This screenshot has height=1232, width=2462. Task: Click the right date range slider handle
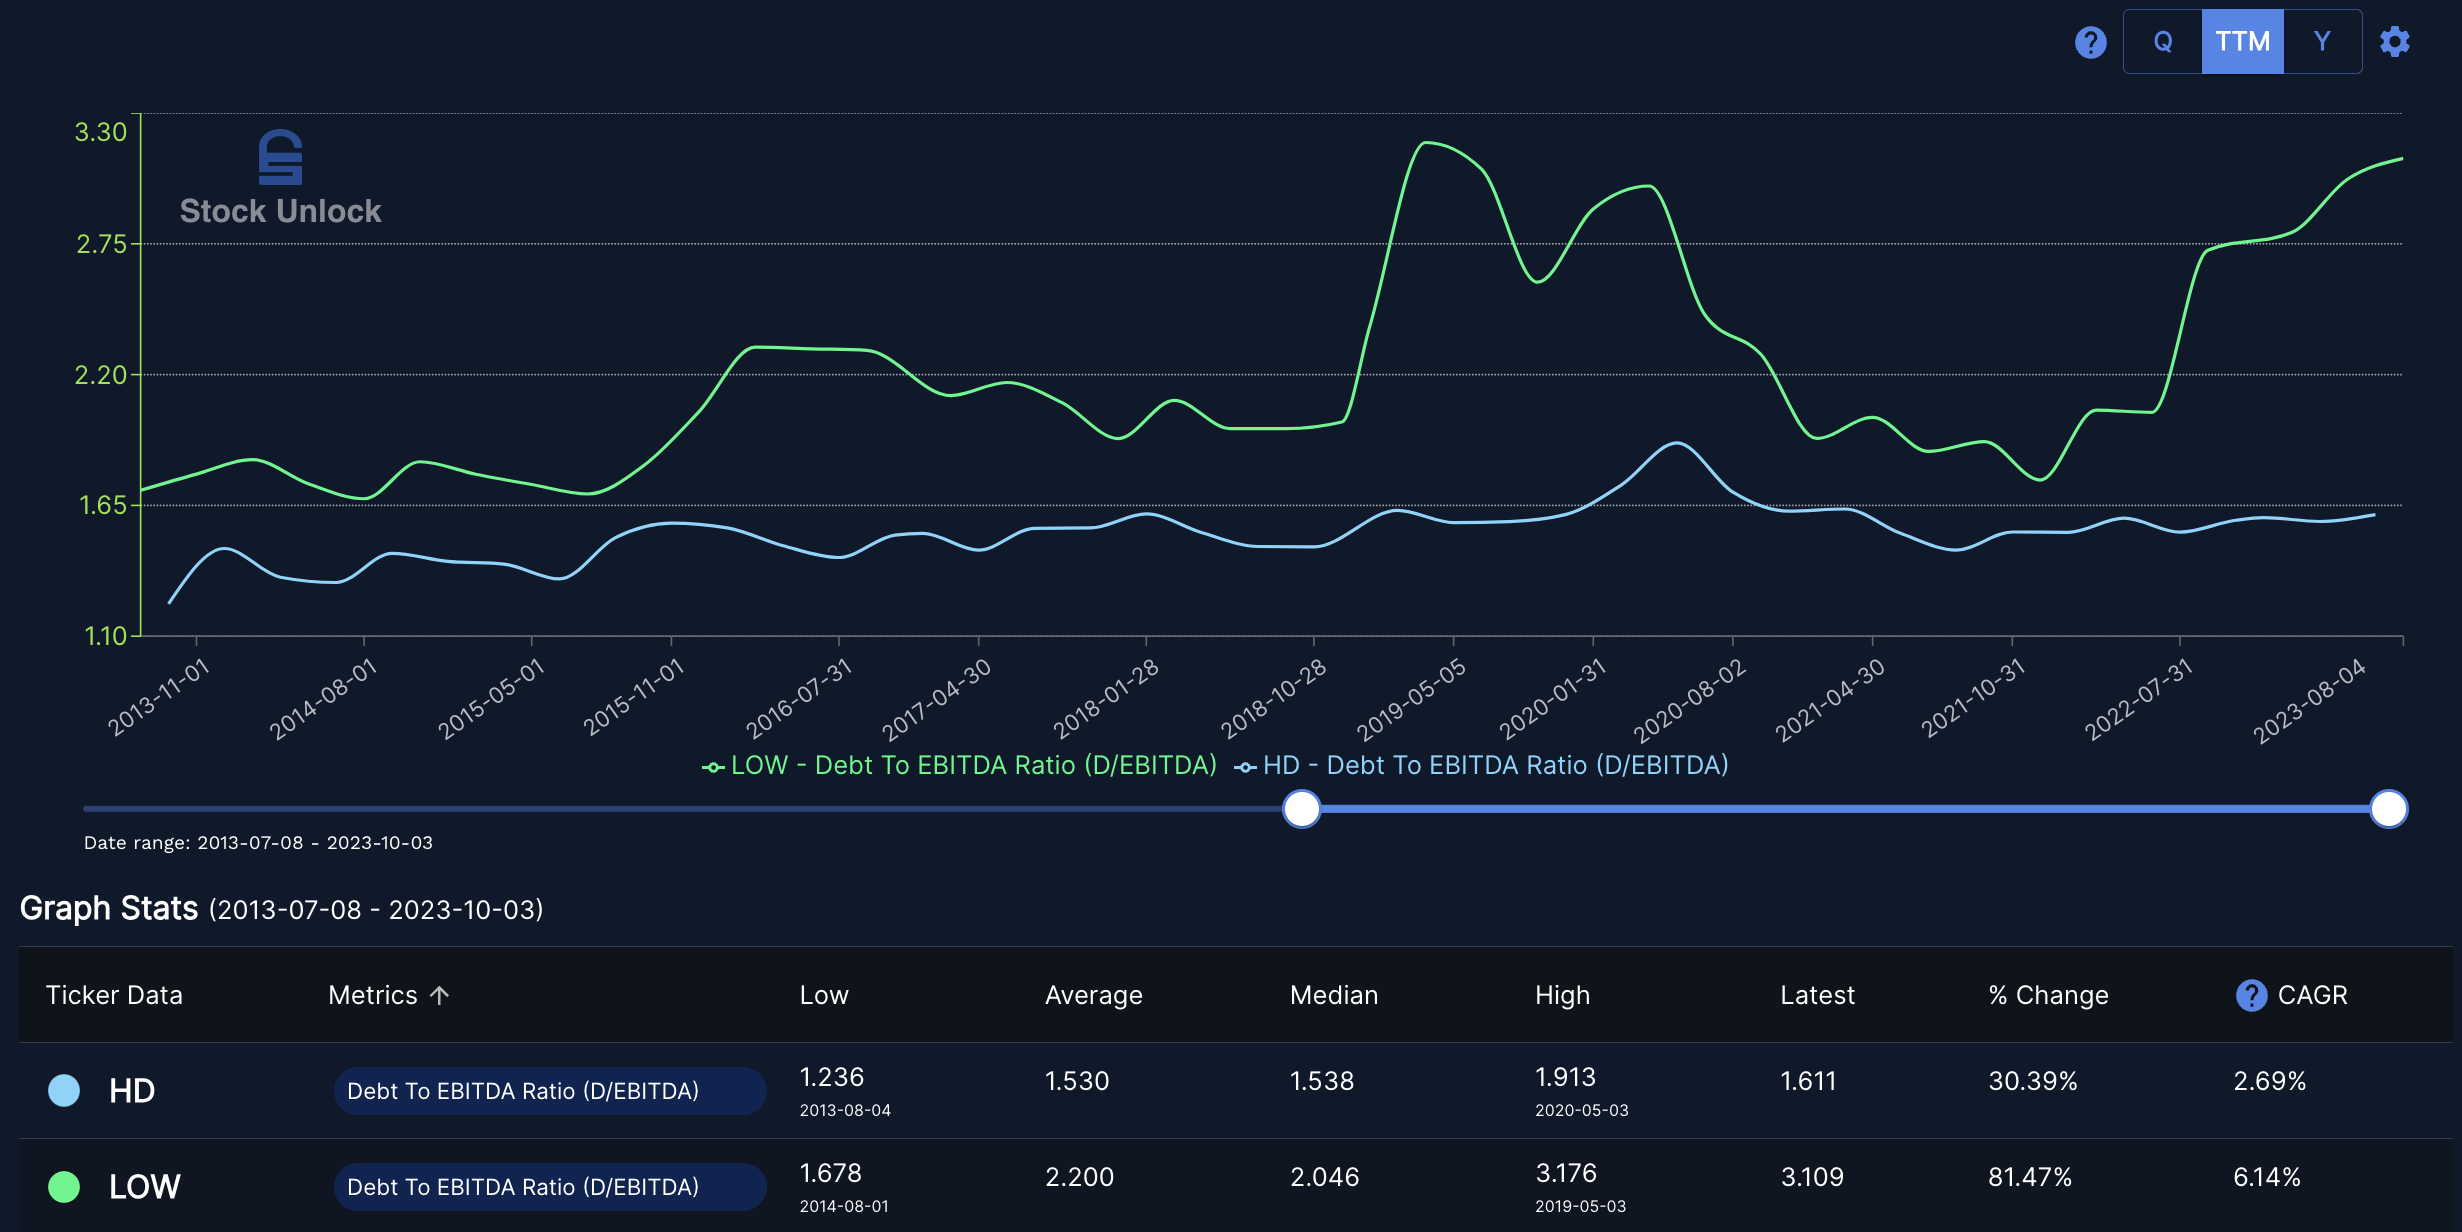pos(2389,809)
